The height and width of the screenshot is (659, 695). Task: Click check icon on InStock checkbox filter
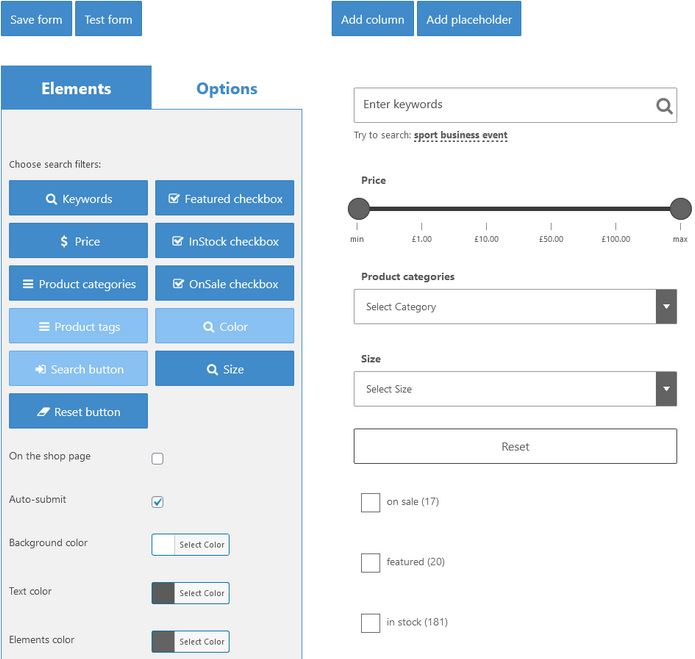coord(177,241)
